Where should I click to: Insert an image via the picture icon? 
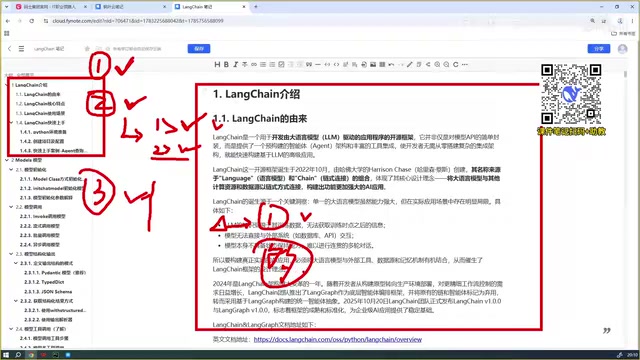pos(373,64)
